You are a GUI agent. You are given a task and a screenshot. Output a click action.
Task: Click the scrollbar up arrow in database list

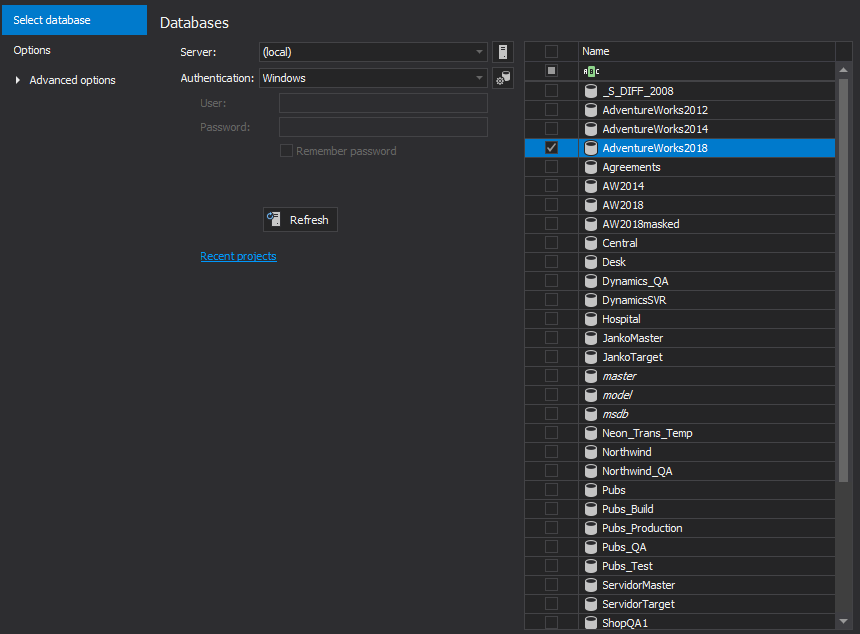pos(844,70)
